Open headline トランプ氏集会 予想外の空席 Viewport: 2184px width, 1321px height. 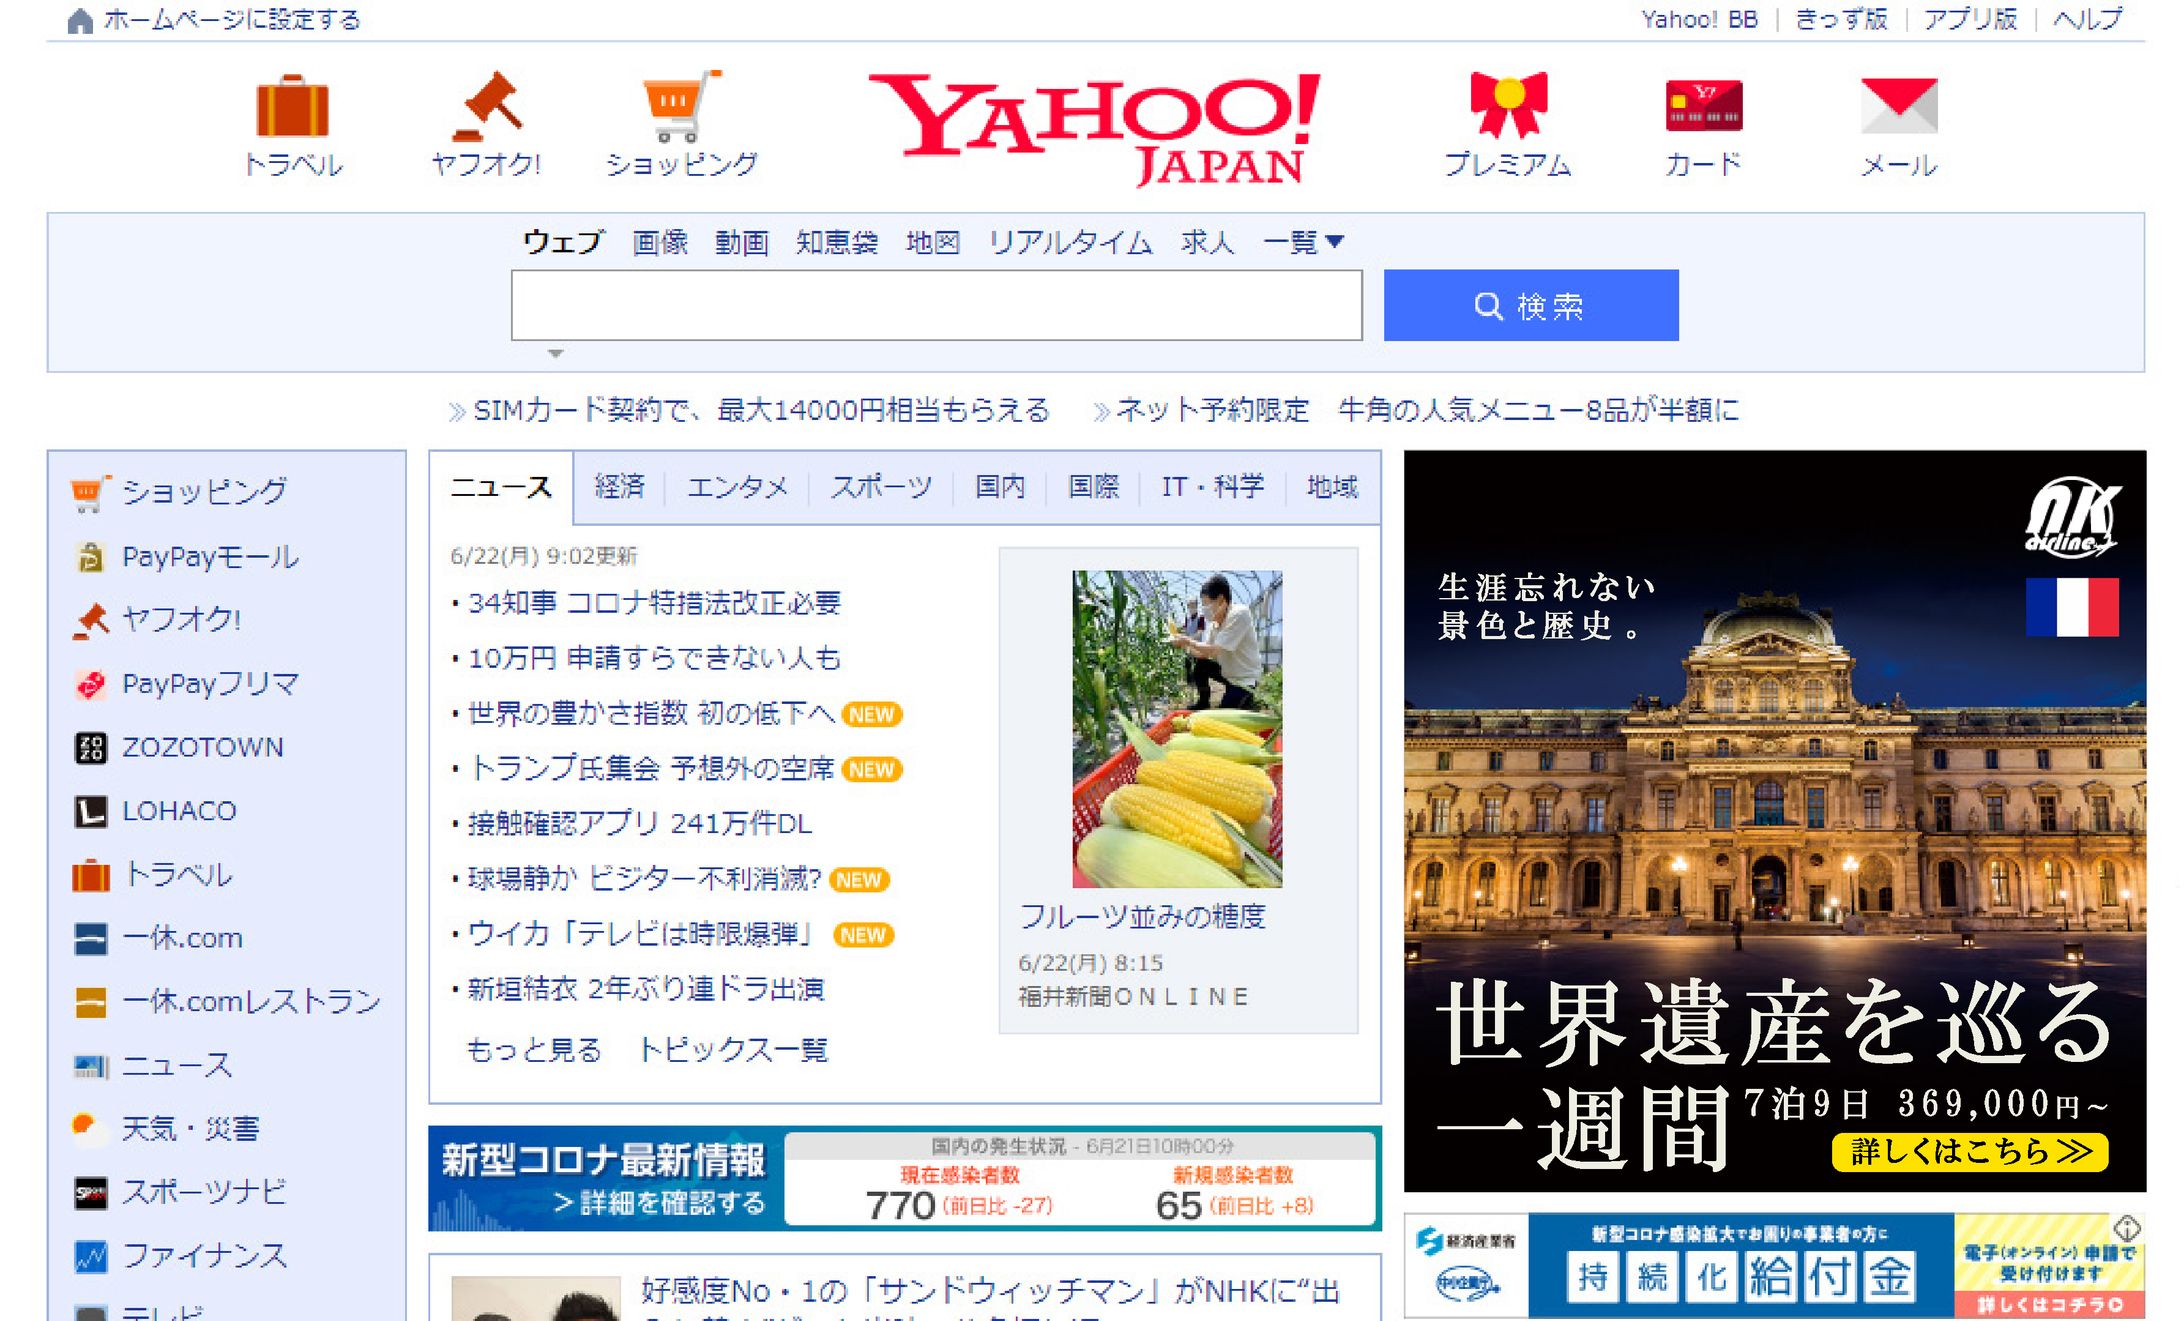point(651,768)
